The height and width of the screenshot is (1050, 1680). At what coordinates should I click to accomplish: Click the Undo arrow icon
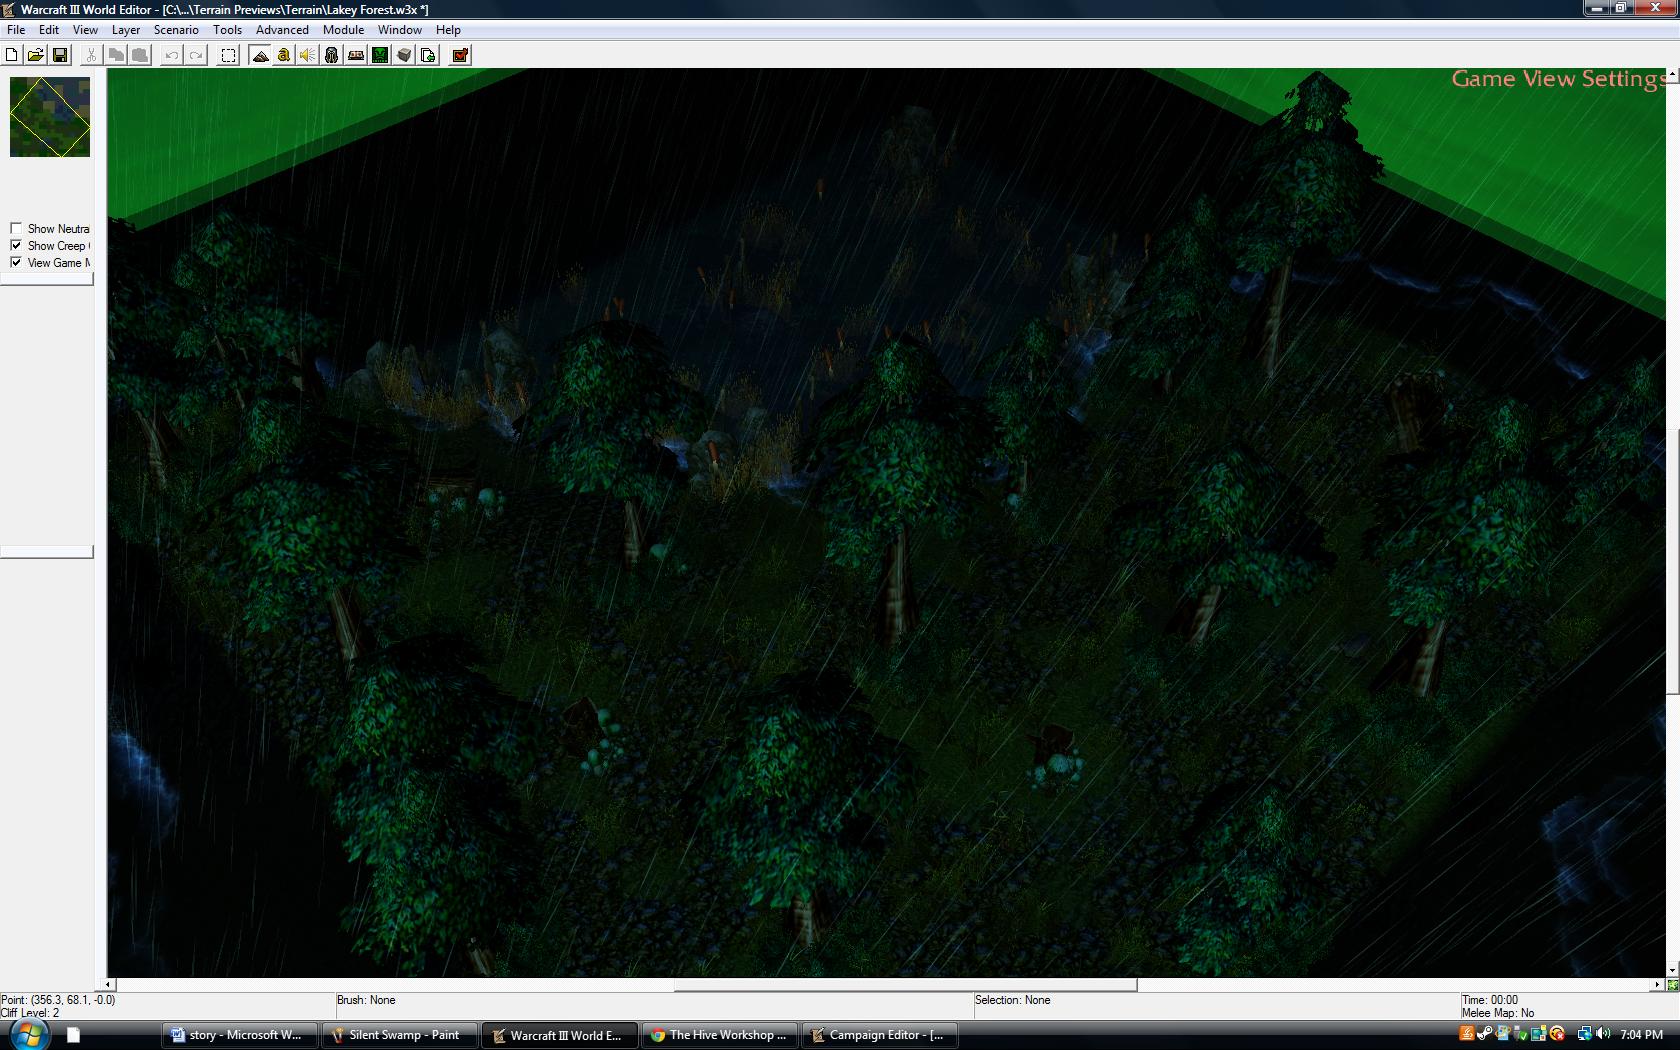tap(172, 55)
